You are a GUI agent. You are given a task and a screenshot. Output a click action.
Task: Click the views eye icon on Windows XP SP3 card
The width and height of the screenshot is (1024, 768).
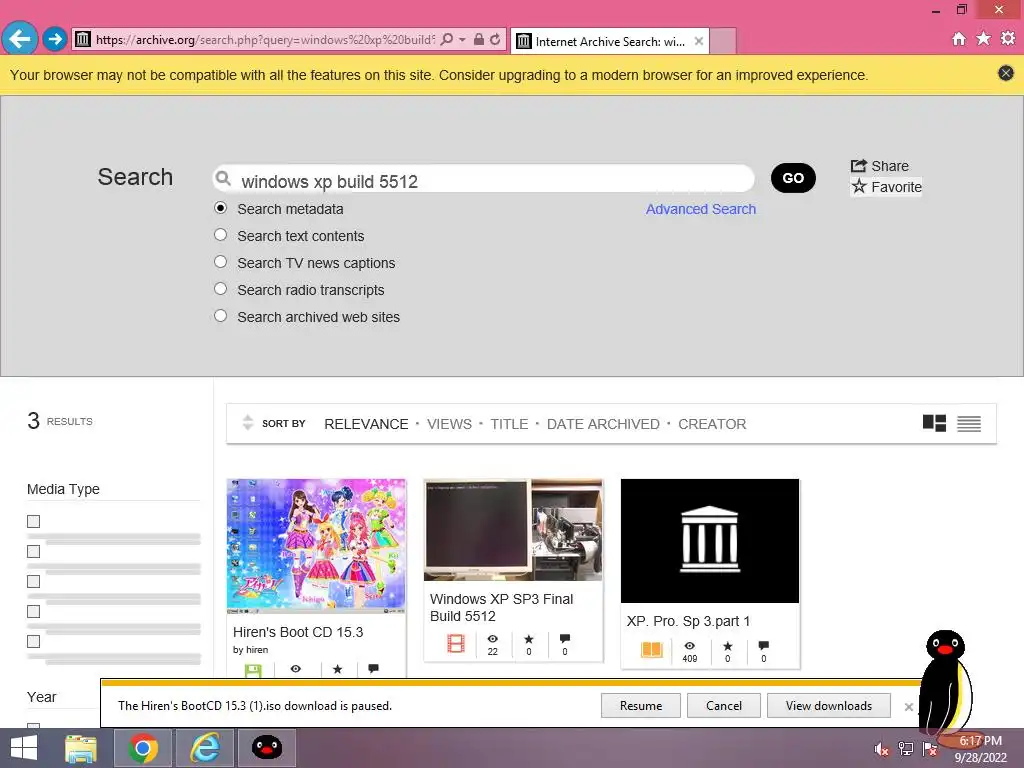(x=492, y=639)
